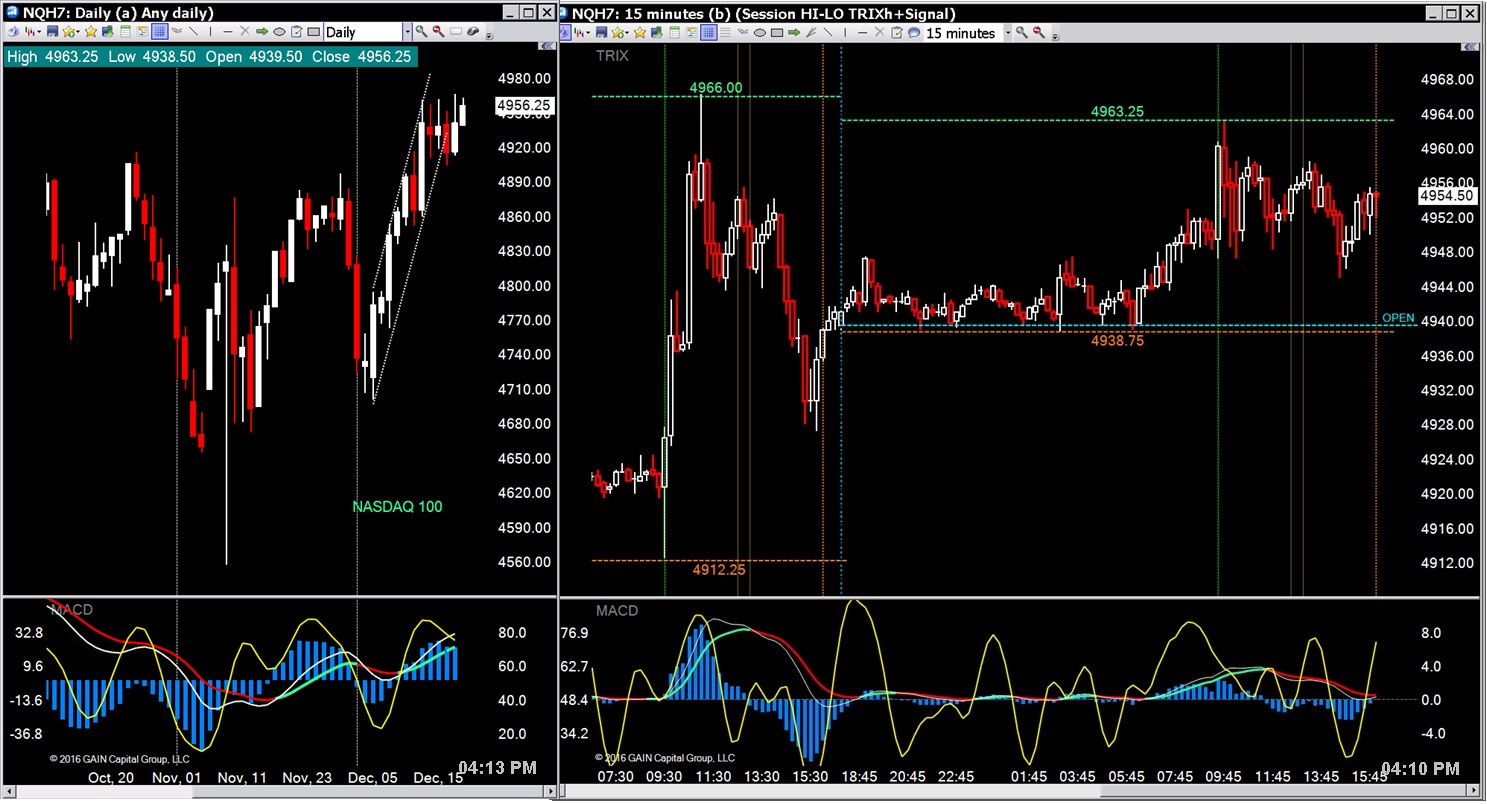Click the NASDAQ 100 label on Daily chart
This screenshot has height=804, width=1487.
(x=397, y=507)
